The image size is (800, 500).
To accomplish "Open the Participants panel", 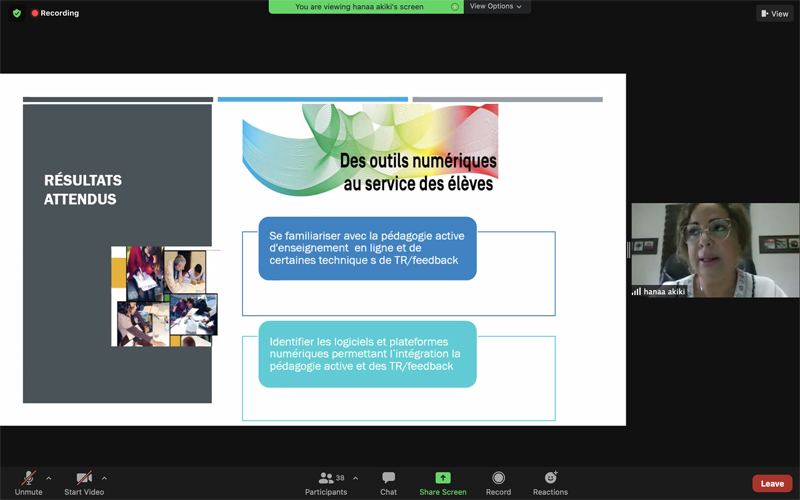I will (326, 478).
